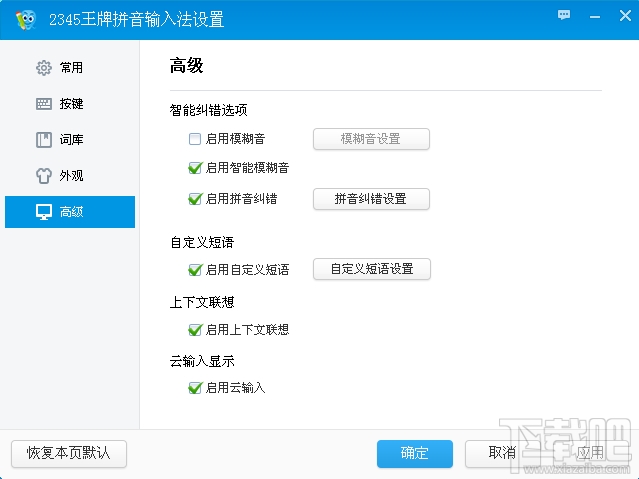The image size is (639, 479).
Task: Apply settings with 应用 button
Action: 591,453
